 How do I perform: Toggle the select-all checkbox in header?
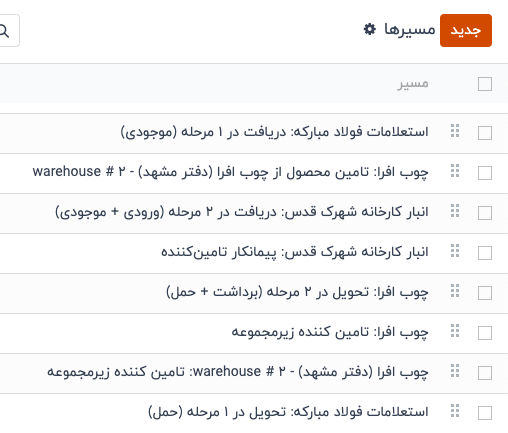click(485, 84)
